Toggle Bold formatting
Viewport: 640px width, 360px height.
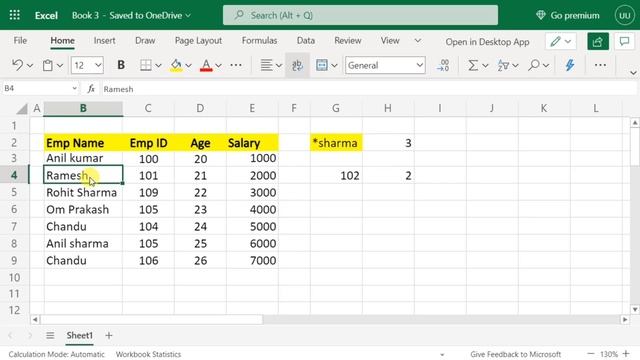click(121, 65)
